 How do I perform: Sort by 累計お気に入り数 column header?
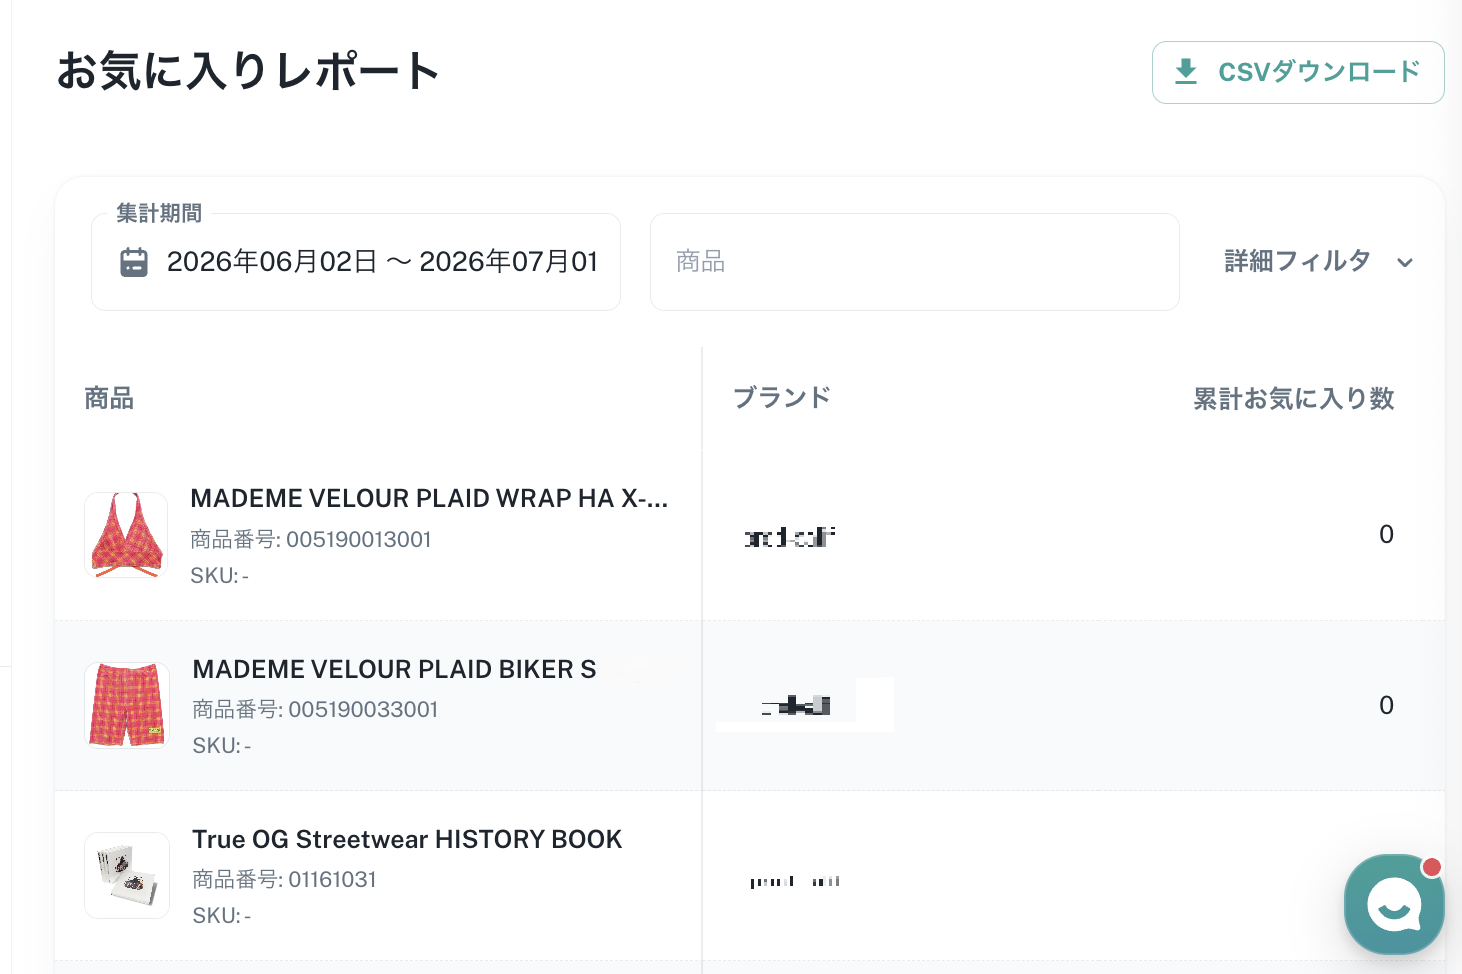click(x=1293, y=399)
